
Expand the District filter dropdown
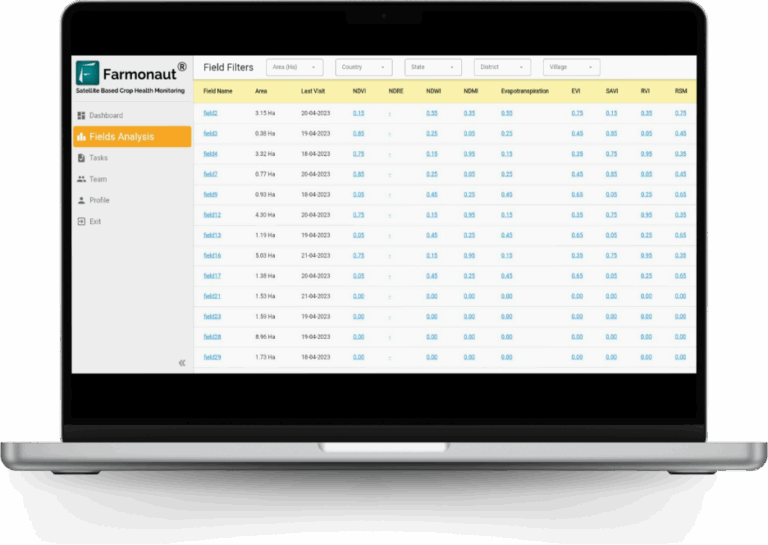[x=501, y=67]
